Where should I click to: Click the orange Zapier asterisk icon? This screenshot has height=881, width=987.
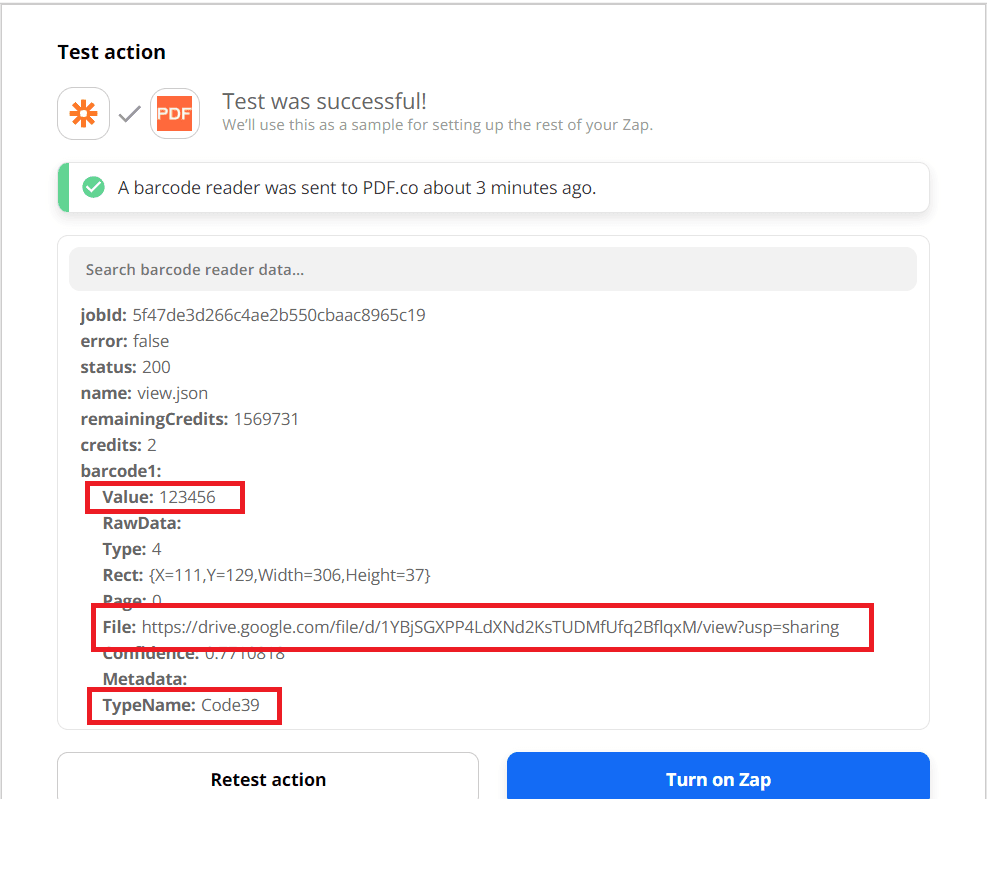click(83, 113)
